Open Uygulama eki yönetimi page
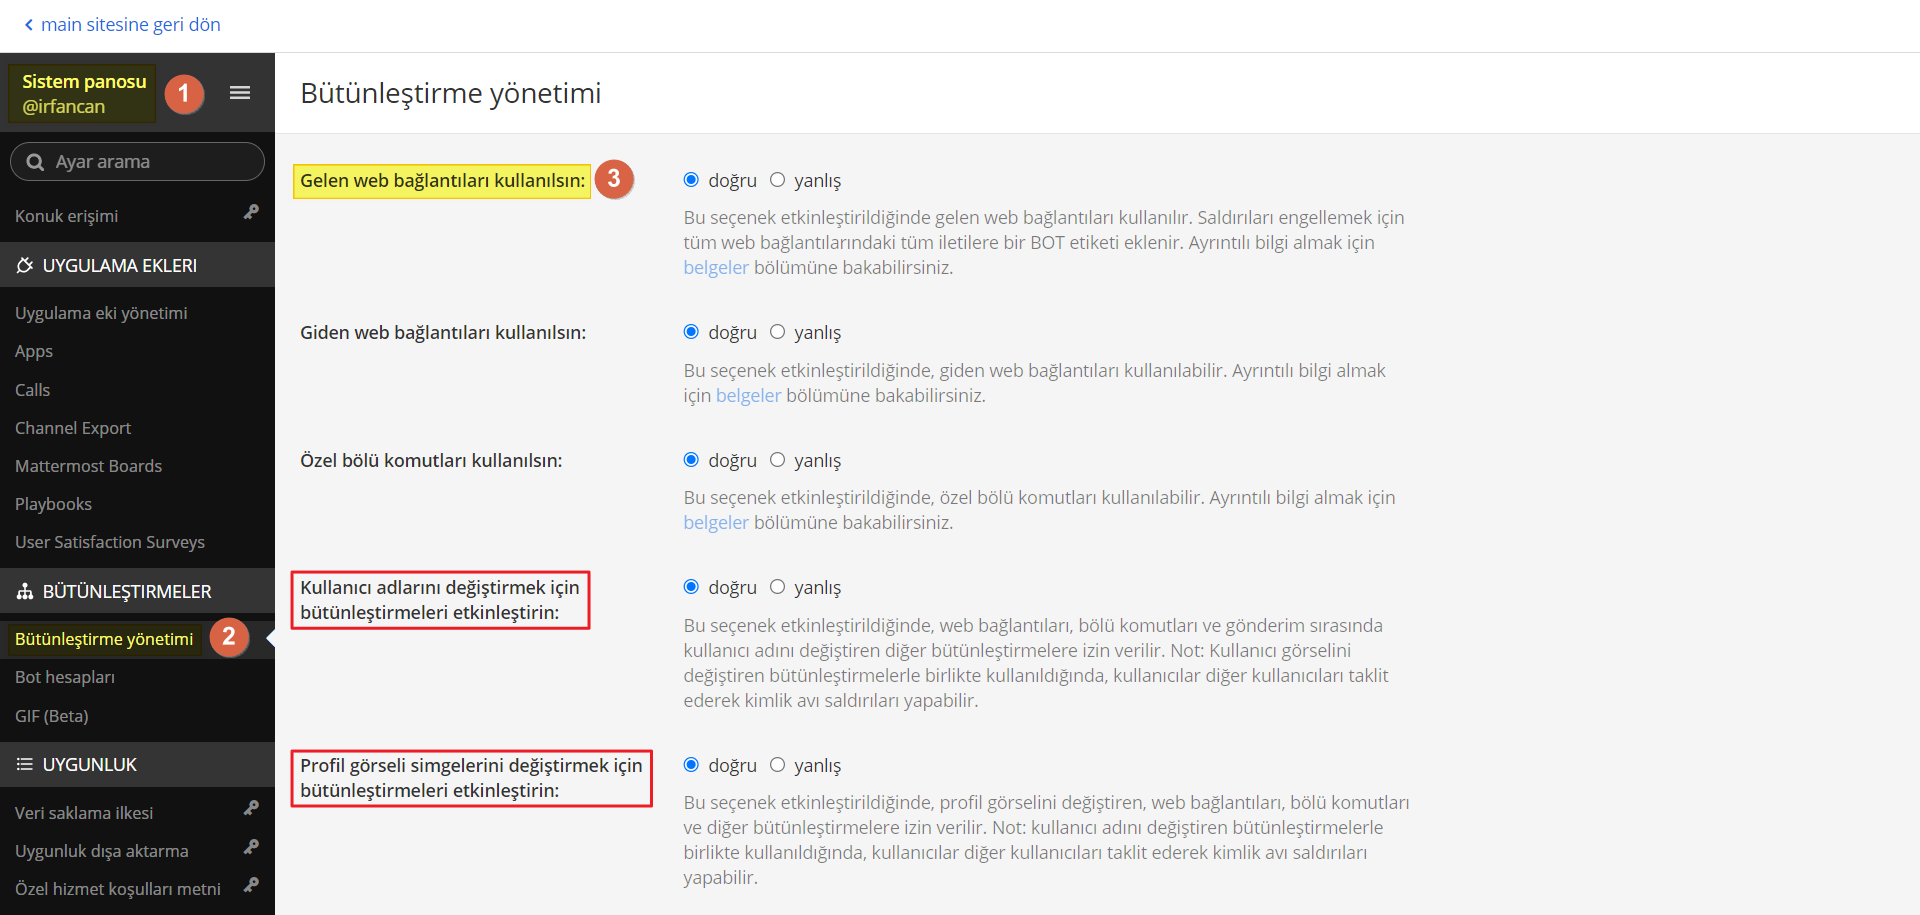 coord(101,313)
